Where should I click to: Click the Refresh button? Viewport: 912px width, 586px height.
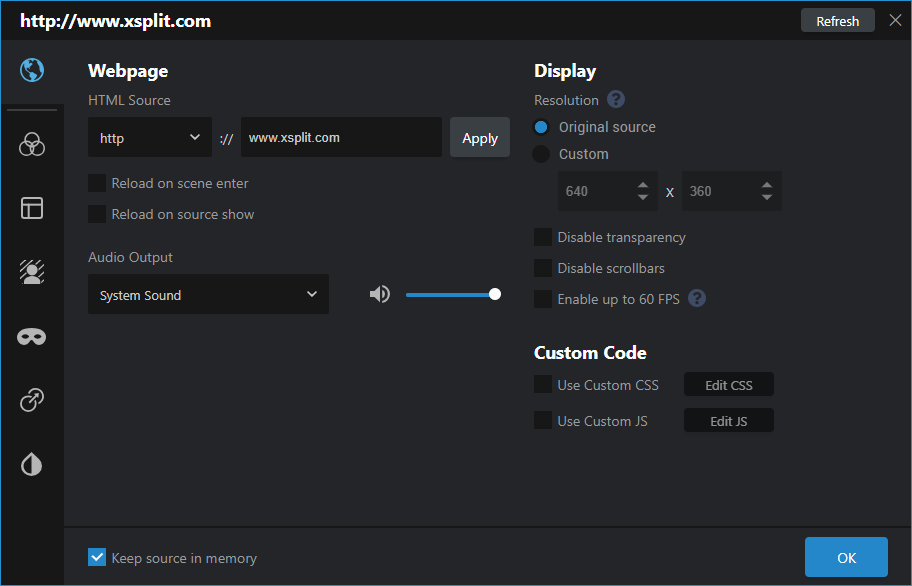[x=838, y=21]
